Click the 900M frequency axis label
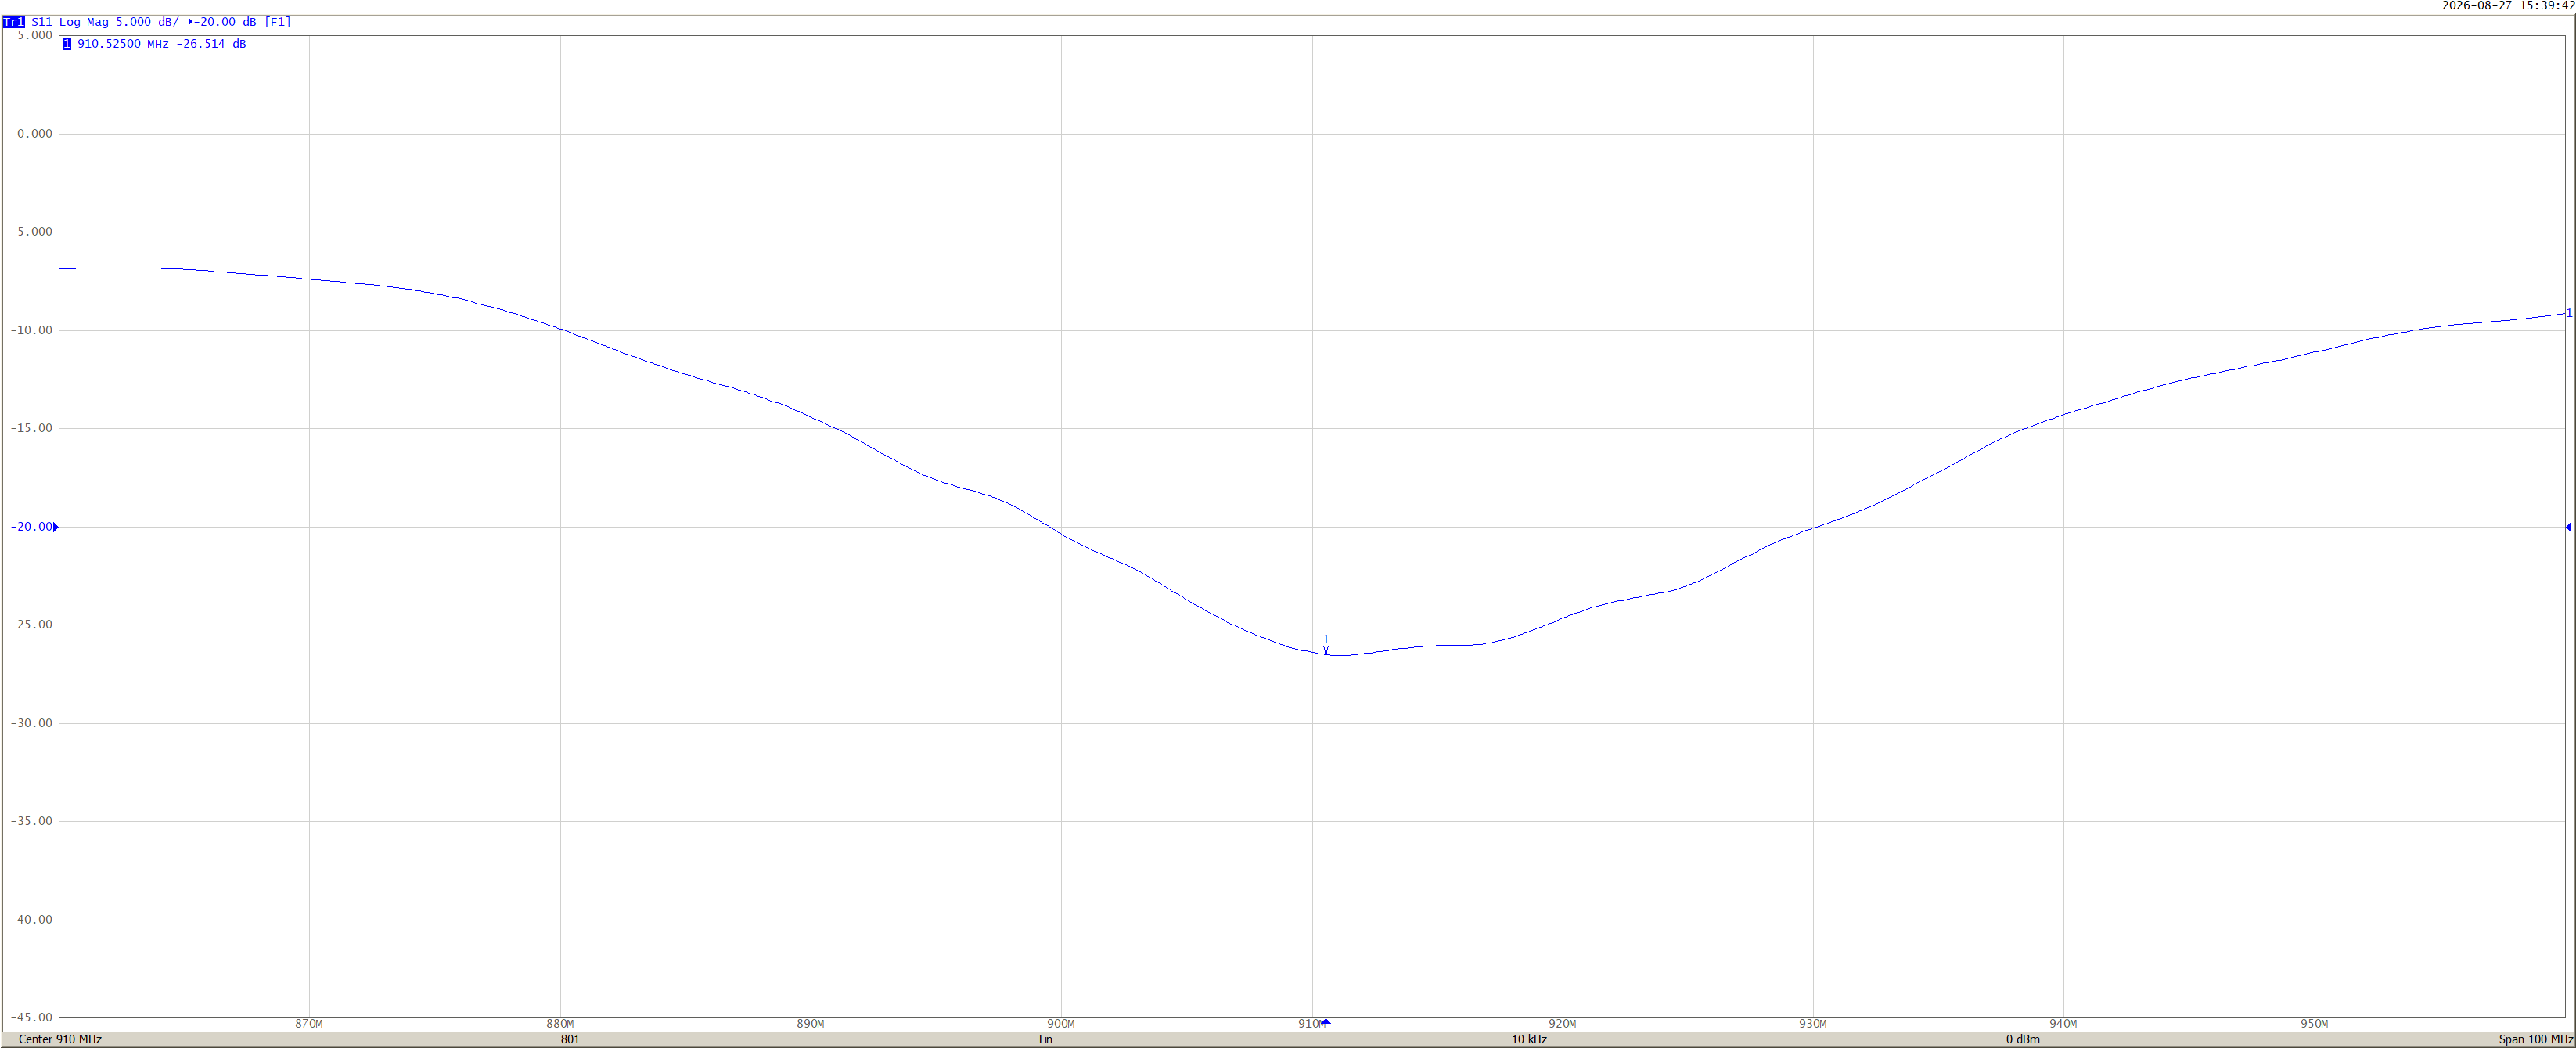This screenshot has width=2576, height=1048. pos(1061,1024)
